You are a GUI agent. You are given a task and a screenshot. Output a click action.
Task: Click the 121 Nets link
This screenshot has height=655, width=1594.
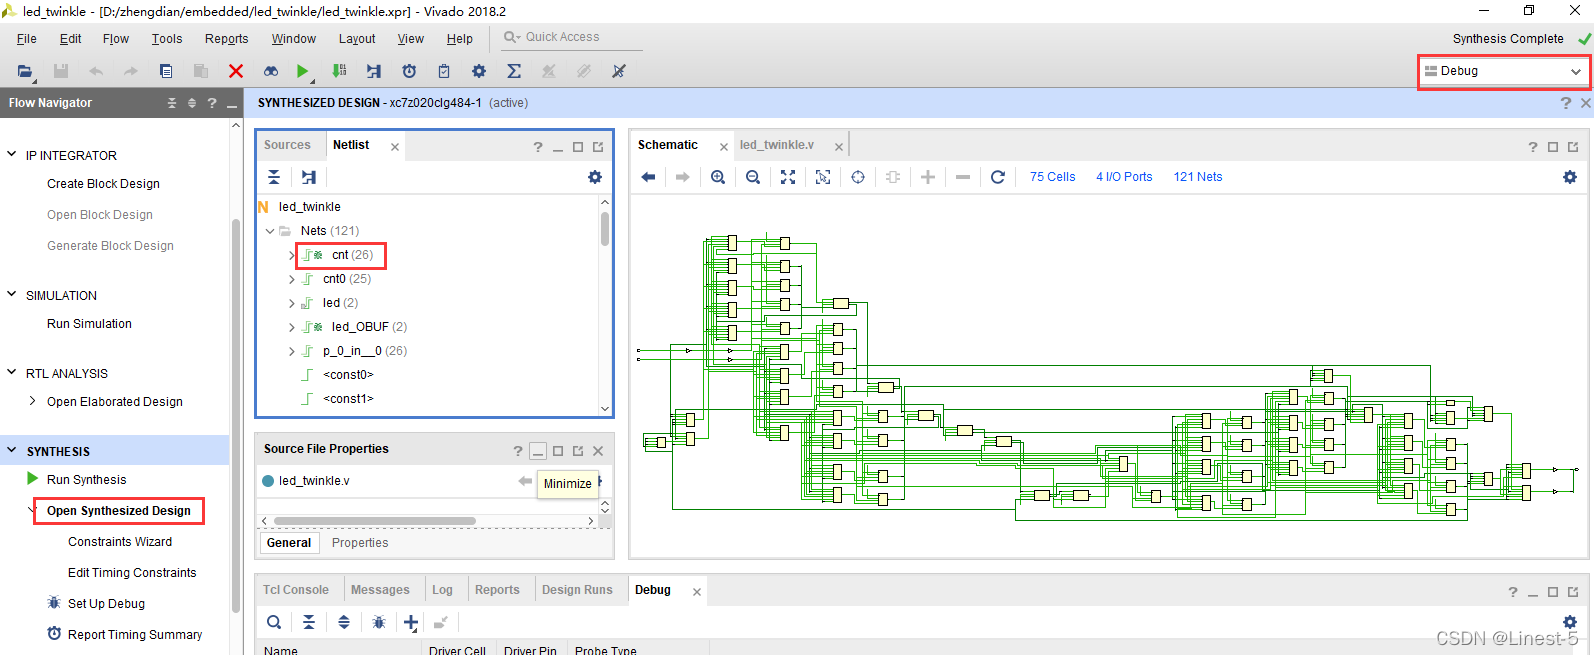coord(1198,177)
